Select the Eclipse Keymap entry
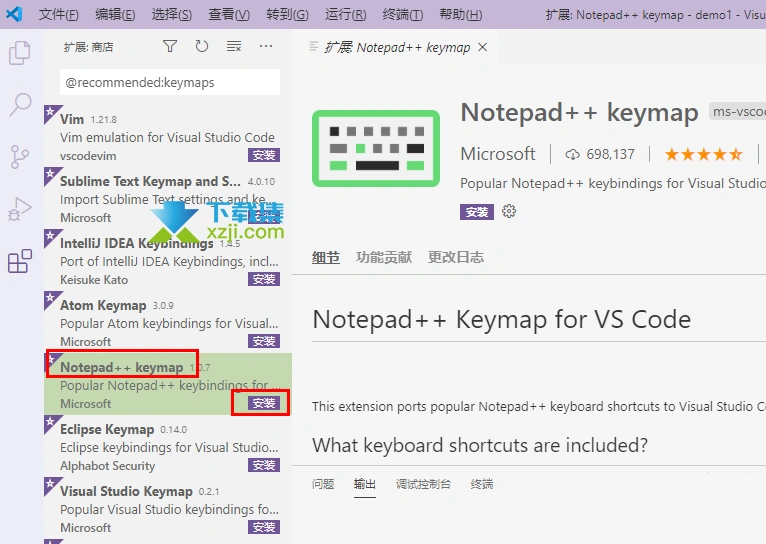 (168, 446)
